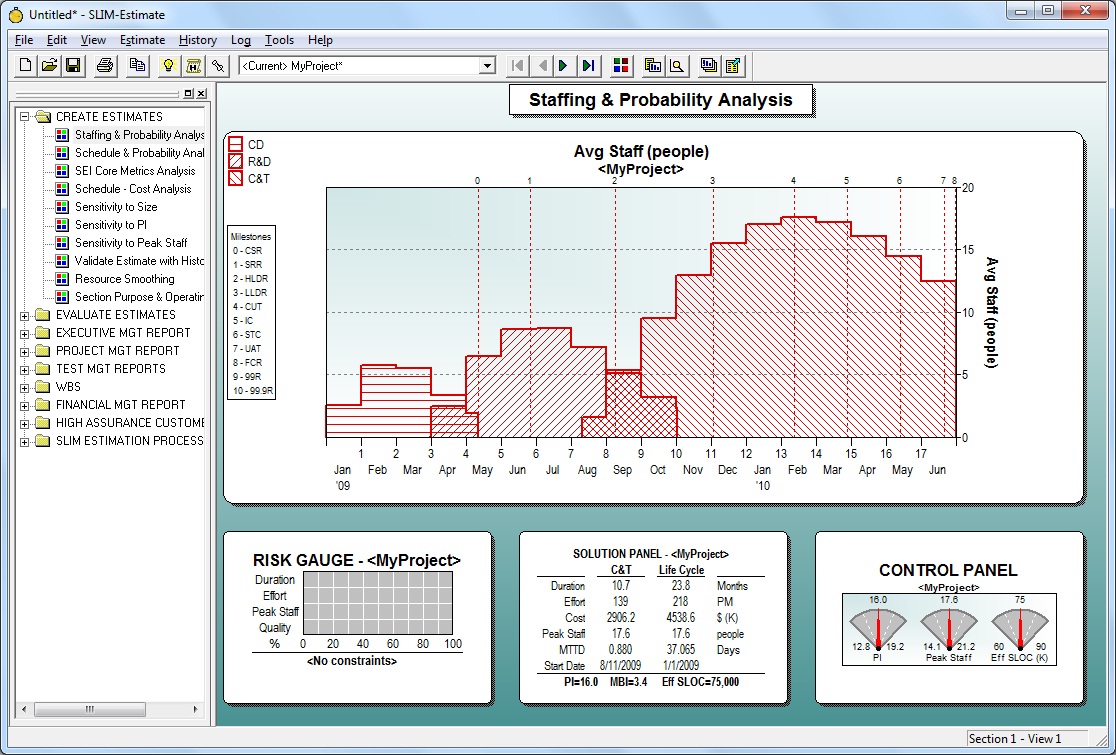Screen dimensions: 1116x755
Task: Open the File menu
Action: pos(23,40)
